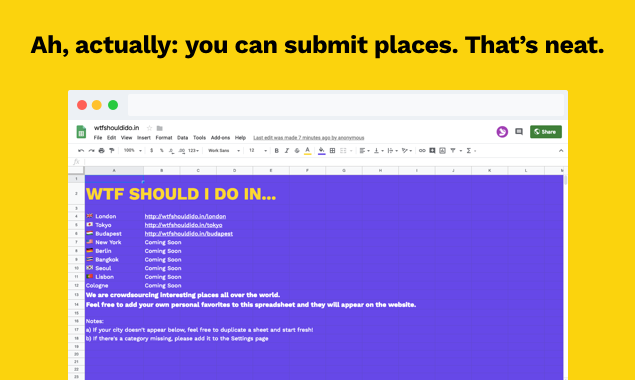
Task: Open the Help menu
Action: [241, 138]
